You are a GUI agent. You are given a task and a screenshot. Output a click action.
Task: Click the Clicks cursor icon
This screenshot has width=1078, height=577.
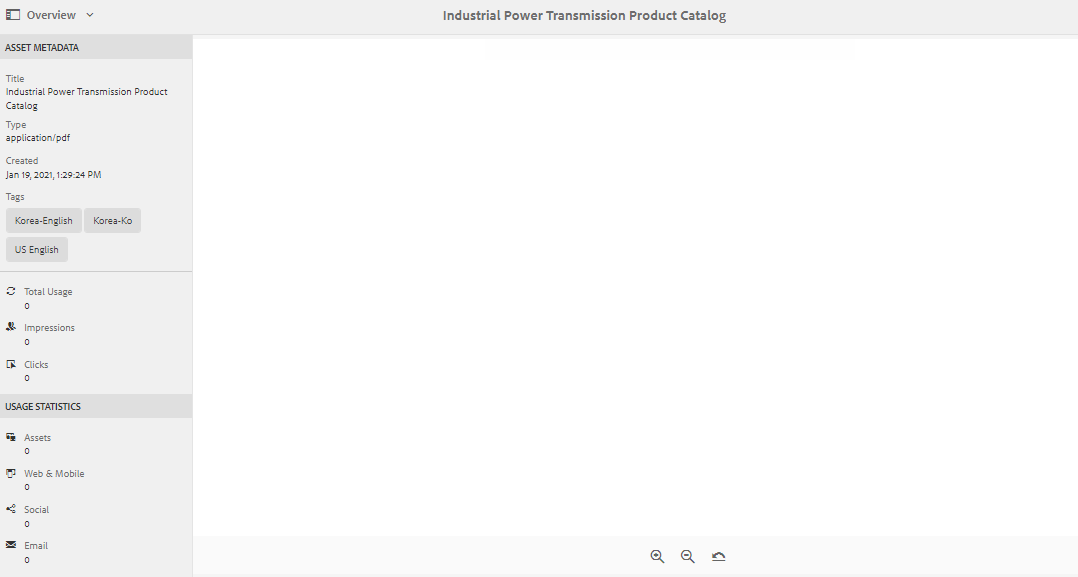coord(10,364)
